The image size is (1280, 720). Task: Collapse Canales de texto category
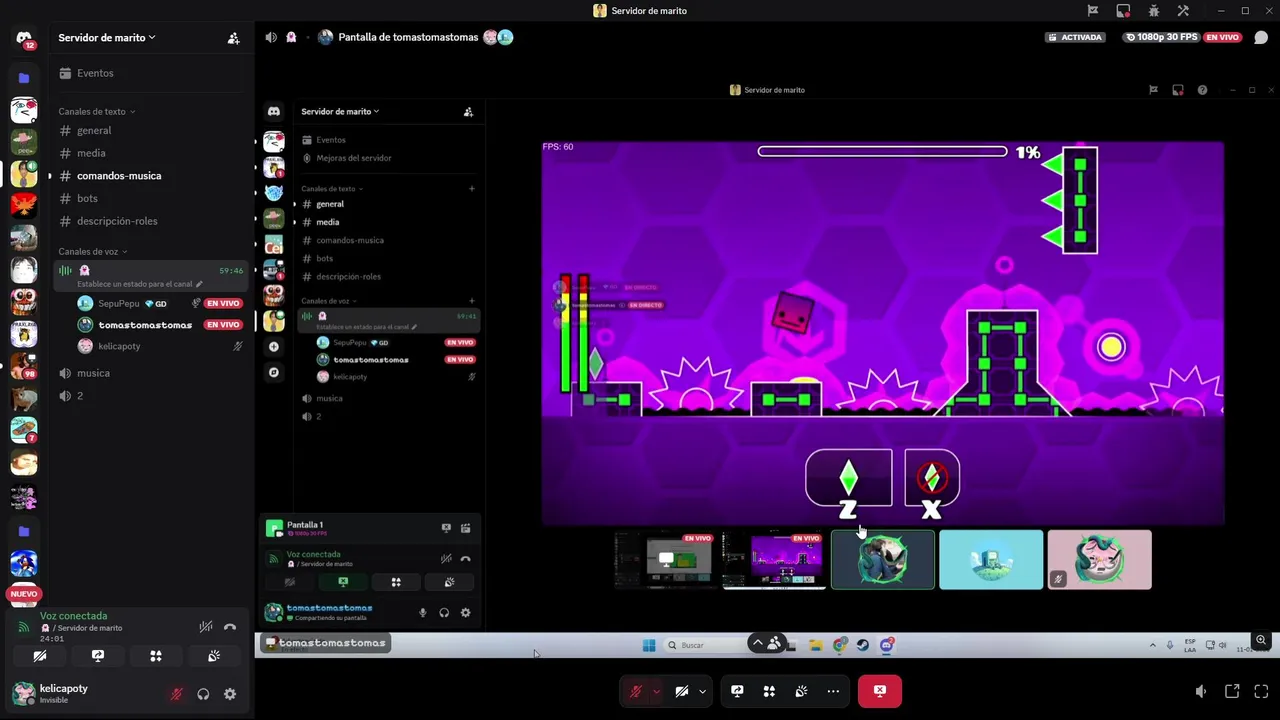click(96, 111)
